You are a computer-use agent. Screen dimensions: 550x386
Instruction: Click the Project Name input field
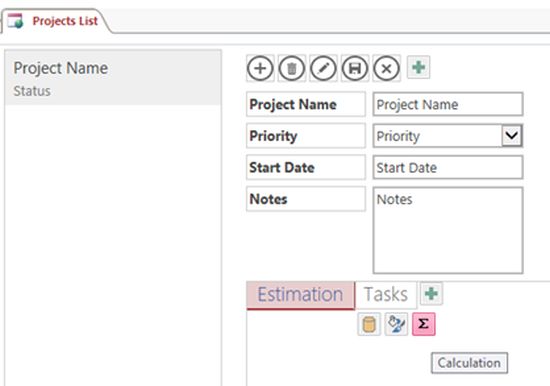click(448, 104)
